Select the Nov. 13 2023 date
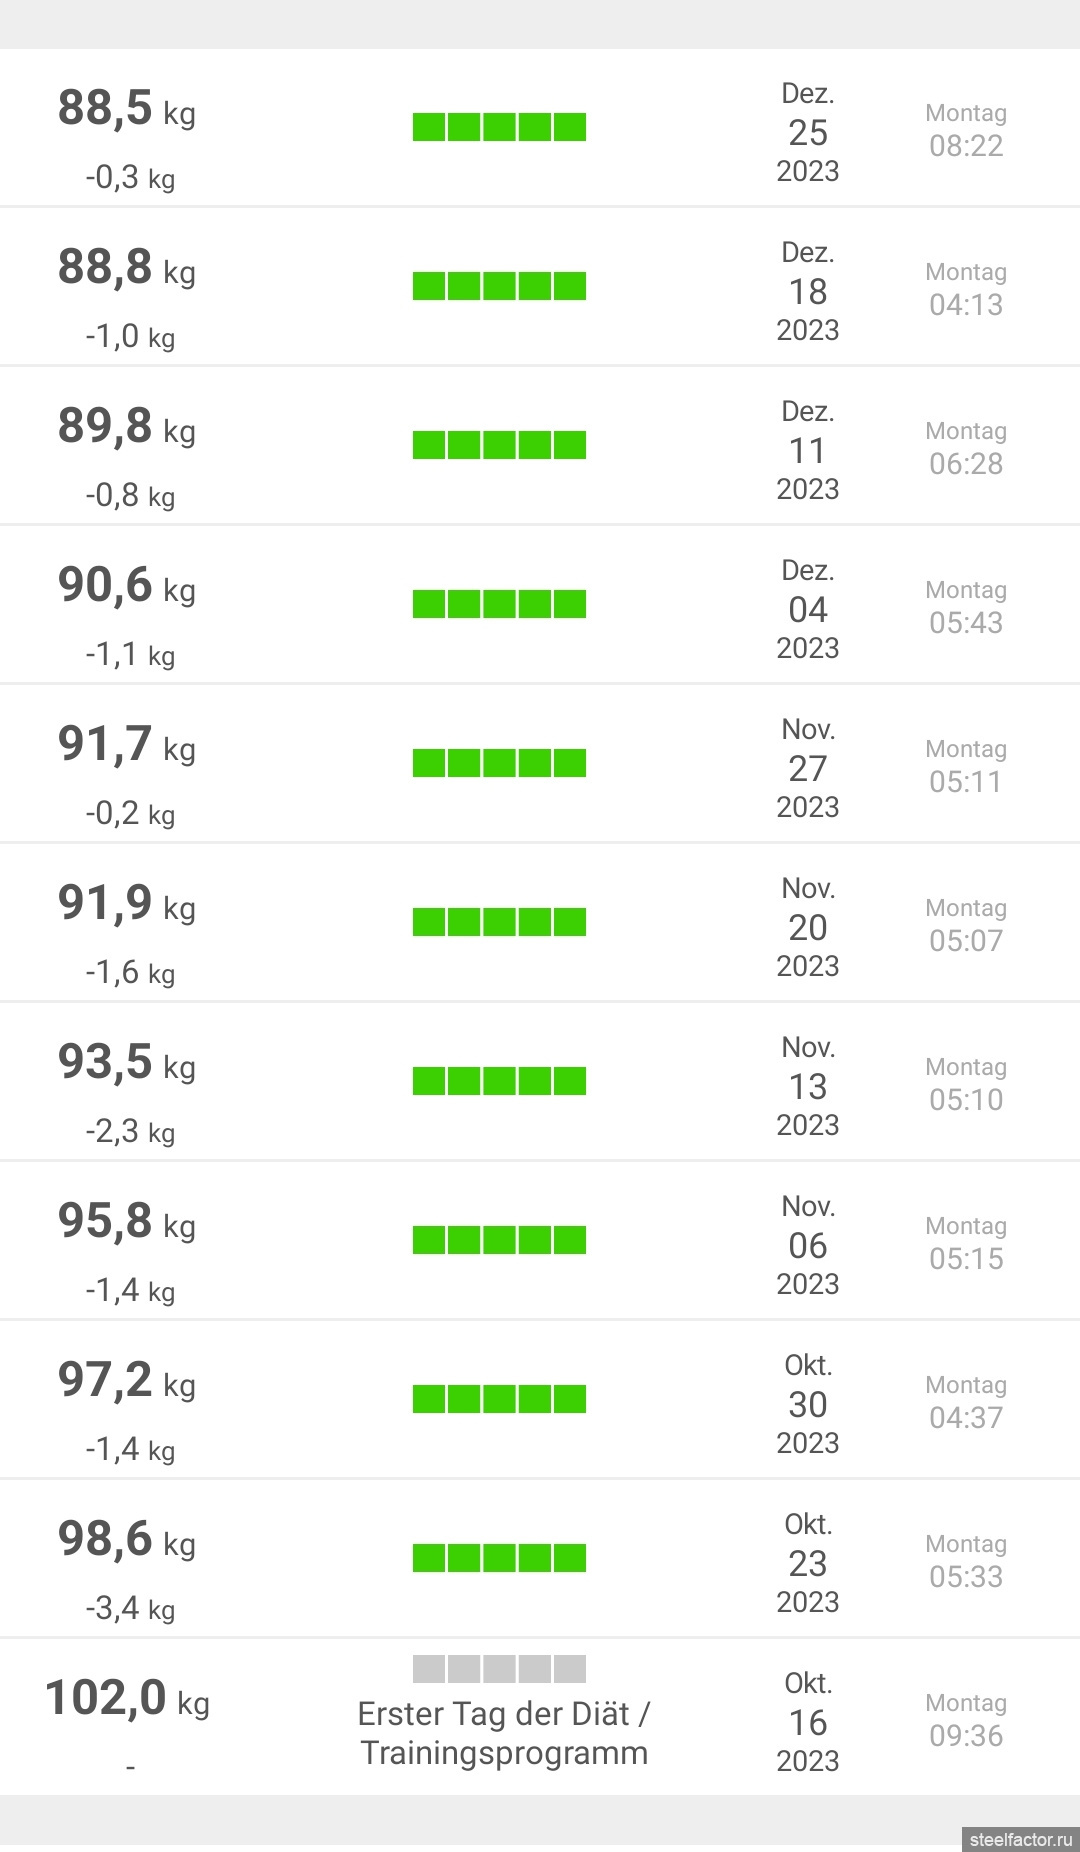Screen dimensions: 1080x1852 (808, 1086)
